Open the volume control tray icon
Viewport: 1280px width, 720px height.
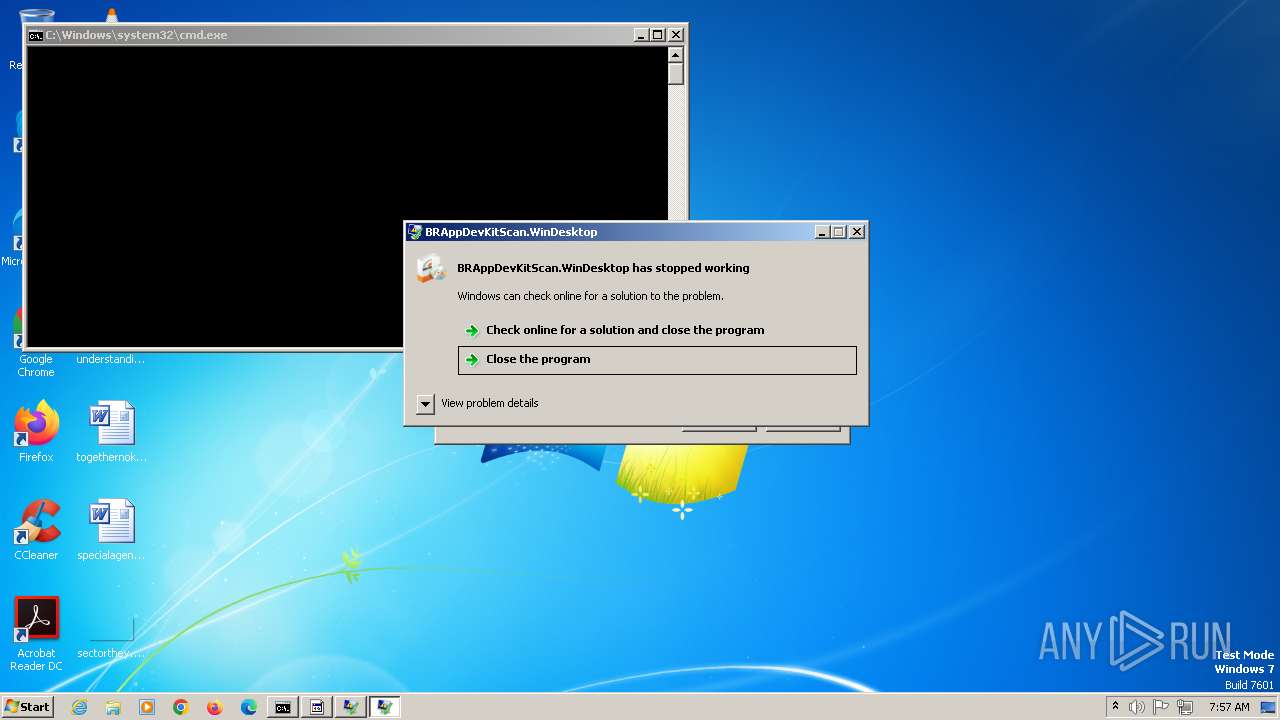pyautogui.click(x=1137, y=707)
